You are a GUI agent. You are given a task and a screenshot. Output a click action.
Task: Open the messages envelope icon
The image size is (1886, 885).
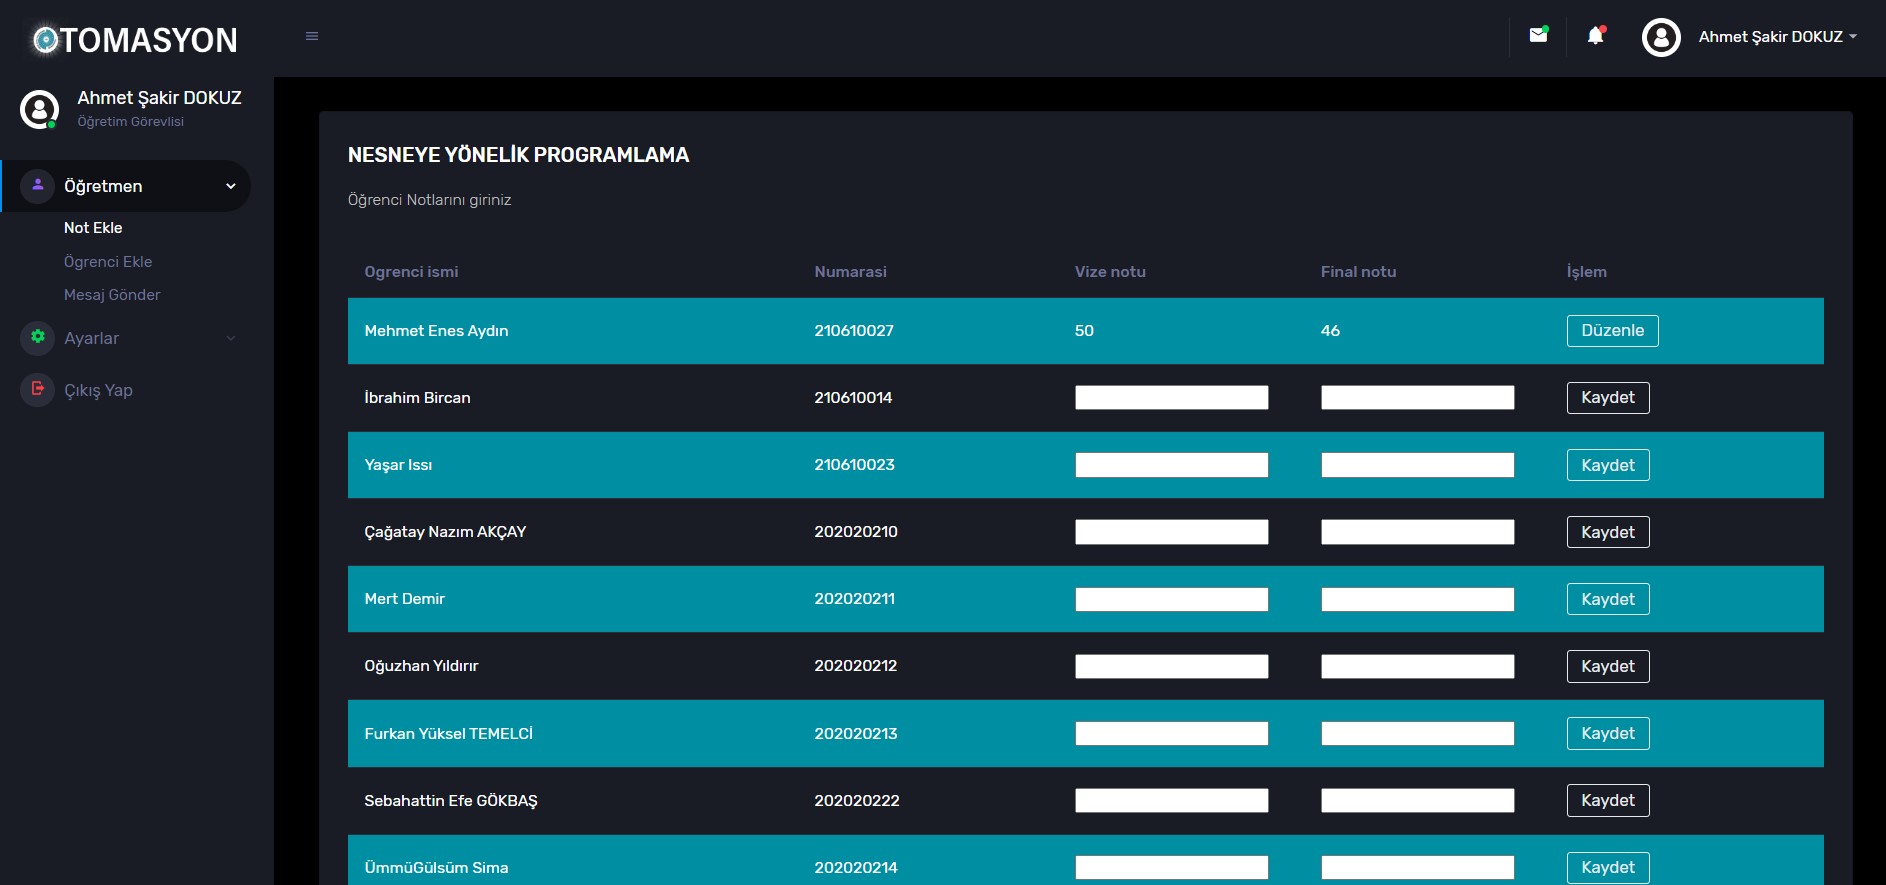[x=1539, y=35]
